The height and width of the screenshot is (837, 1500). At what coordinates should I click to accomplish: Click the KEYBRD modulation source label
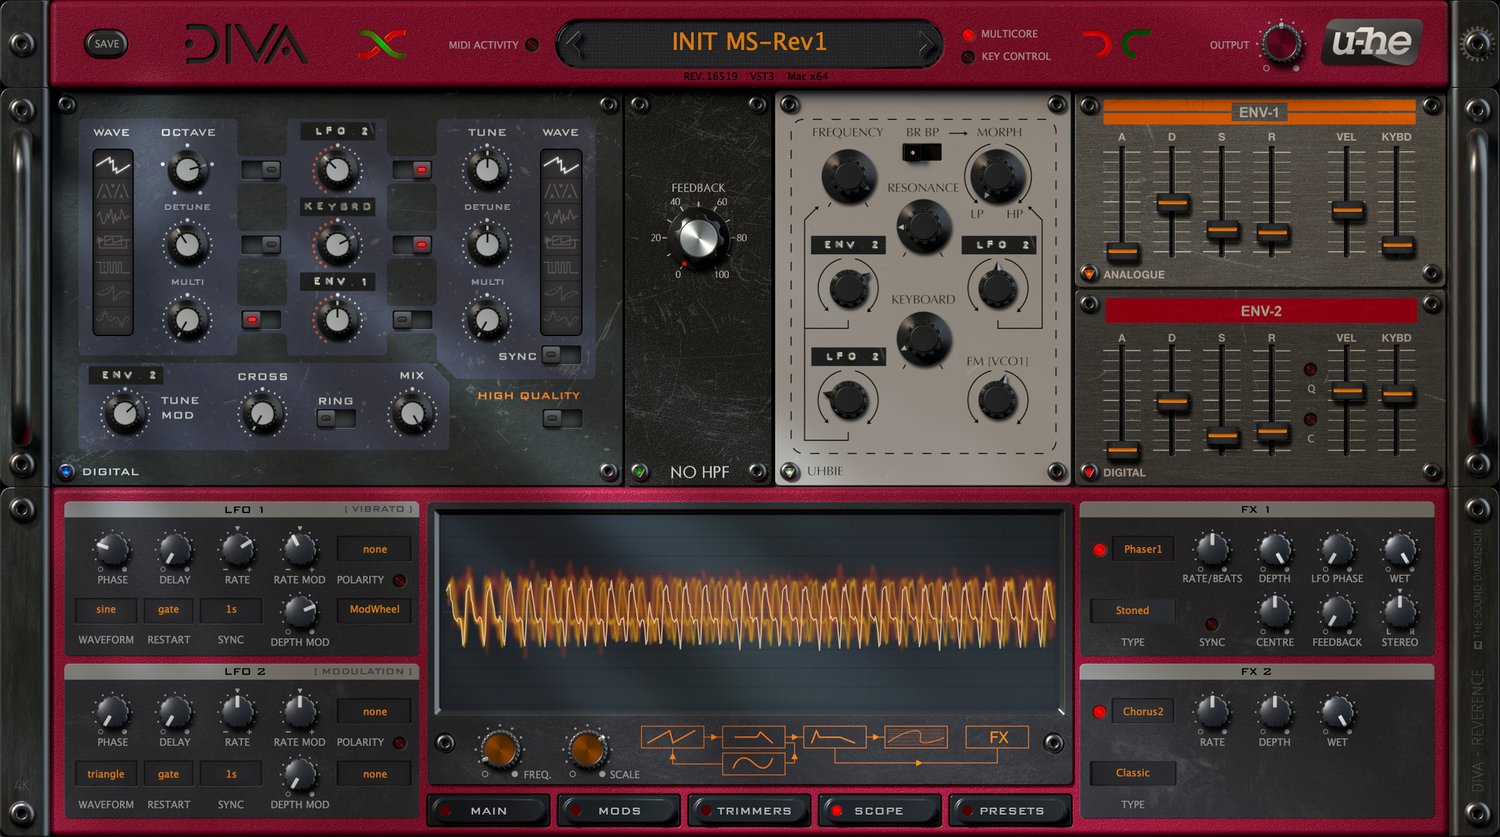[337, 206]
